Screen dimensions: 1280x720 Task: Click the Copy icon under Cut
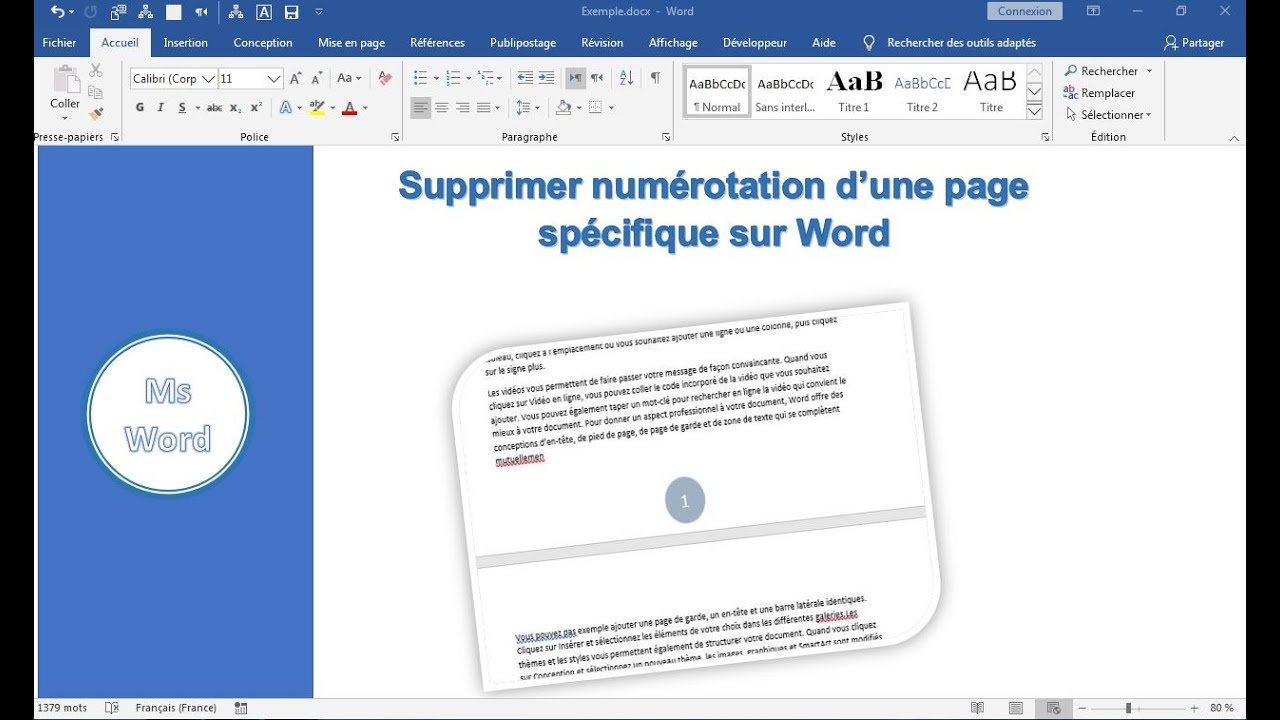pos(96,92)
